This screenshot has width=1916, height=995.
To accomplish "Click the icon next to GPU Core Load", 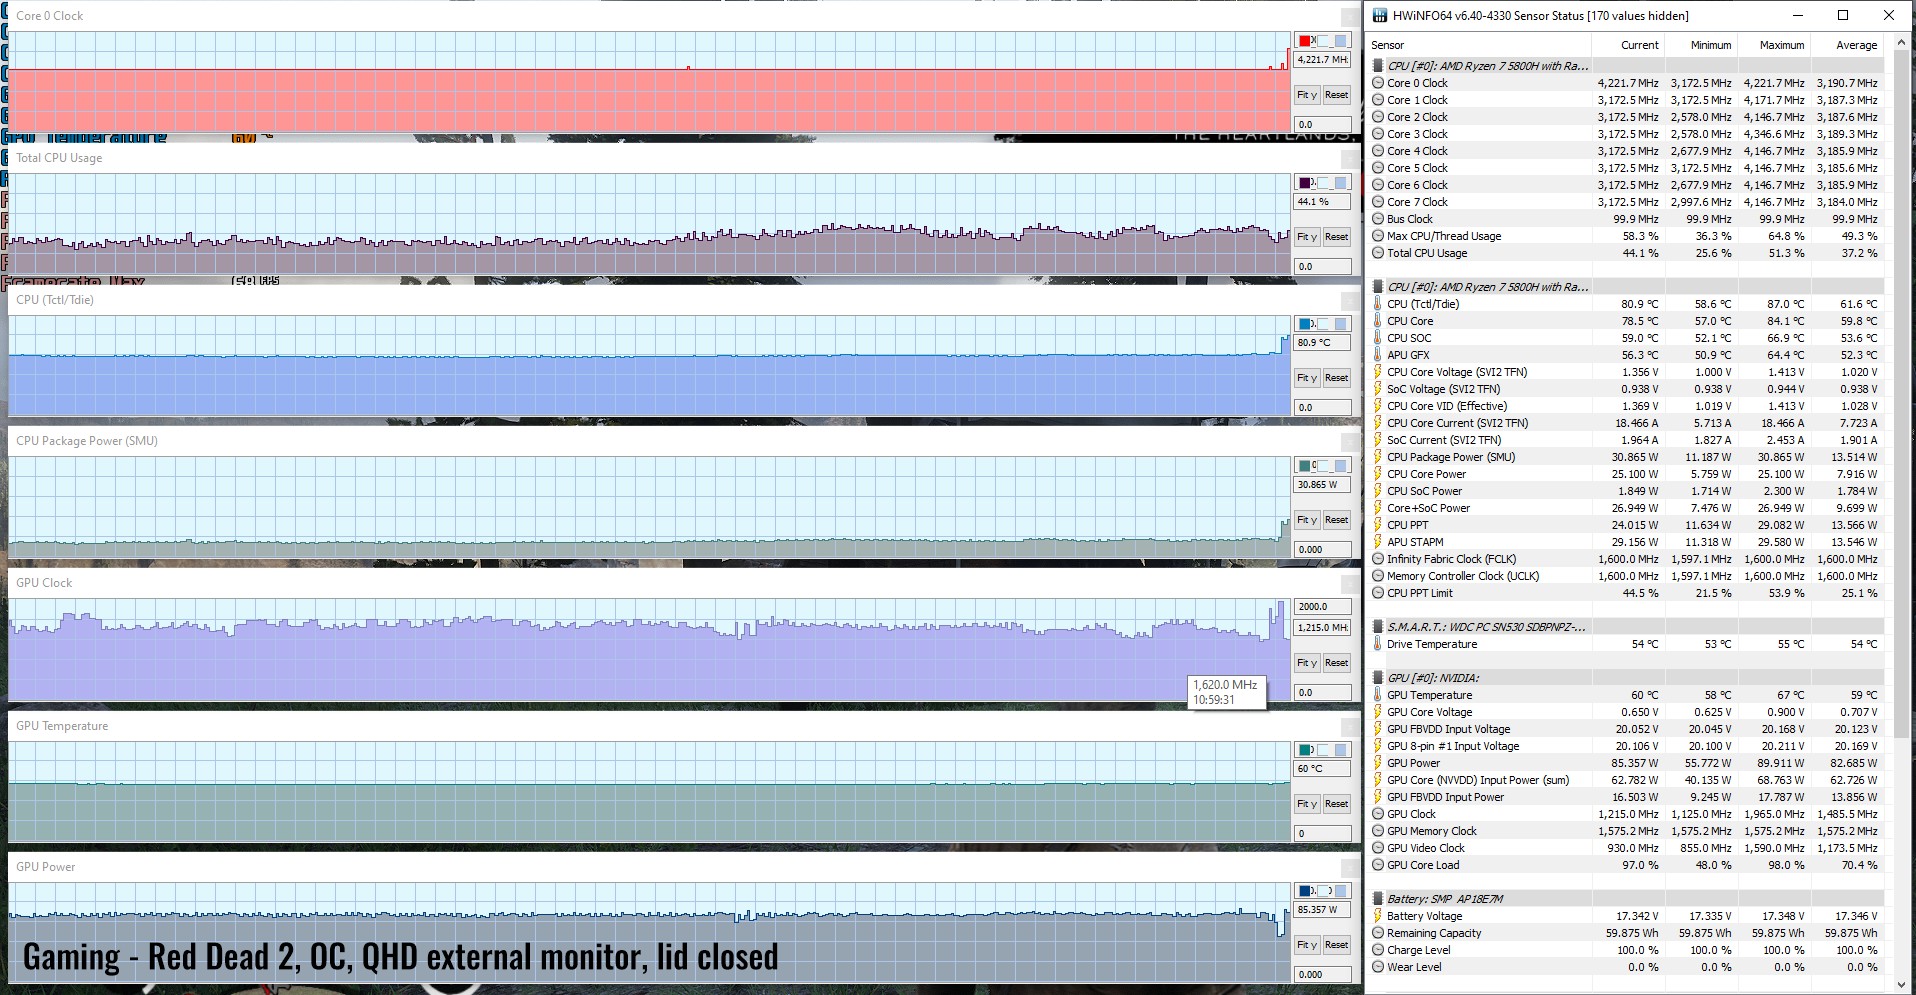I will pos(1378,865).
